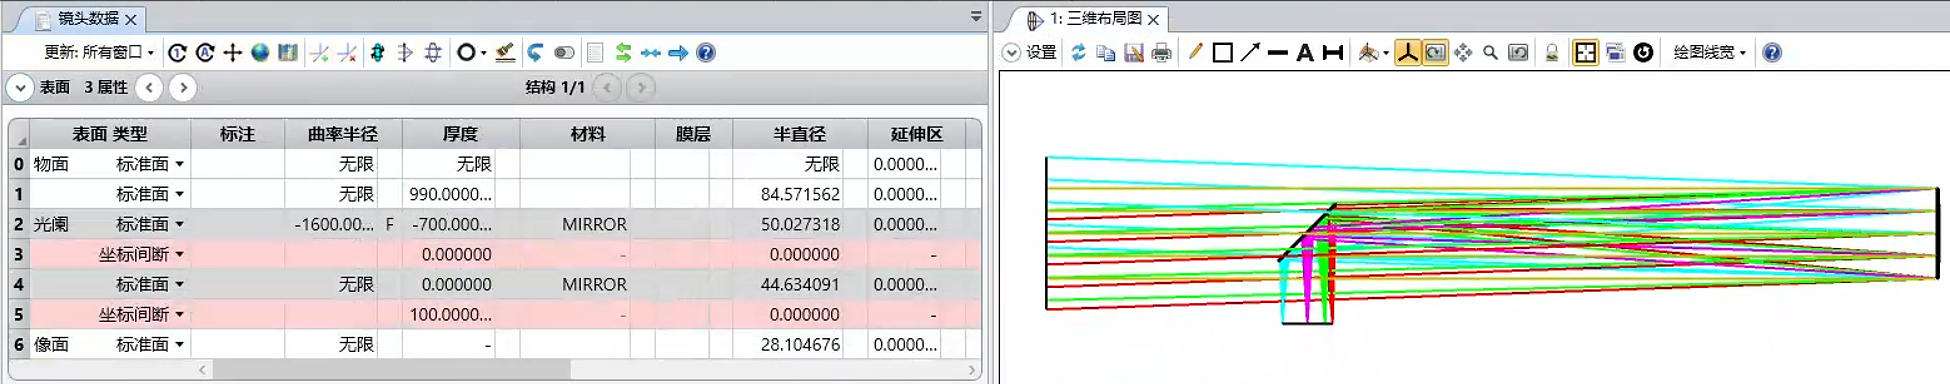The width and height of the screenshot is (1950, 384).
Task: Toggle the gray switch in lens data toolbar
Action: click(564, 53)
